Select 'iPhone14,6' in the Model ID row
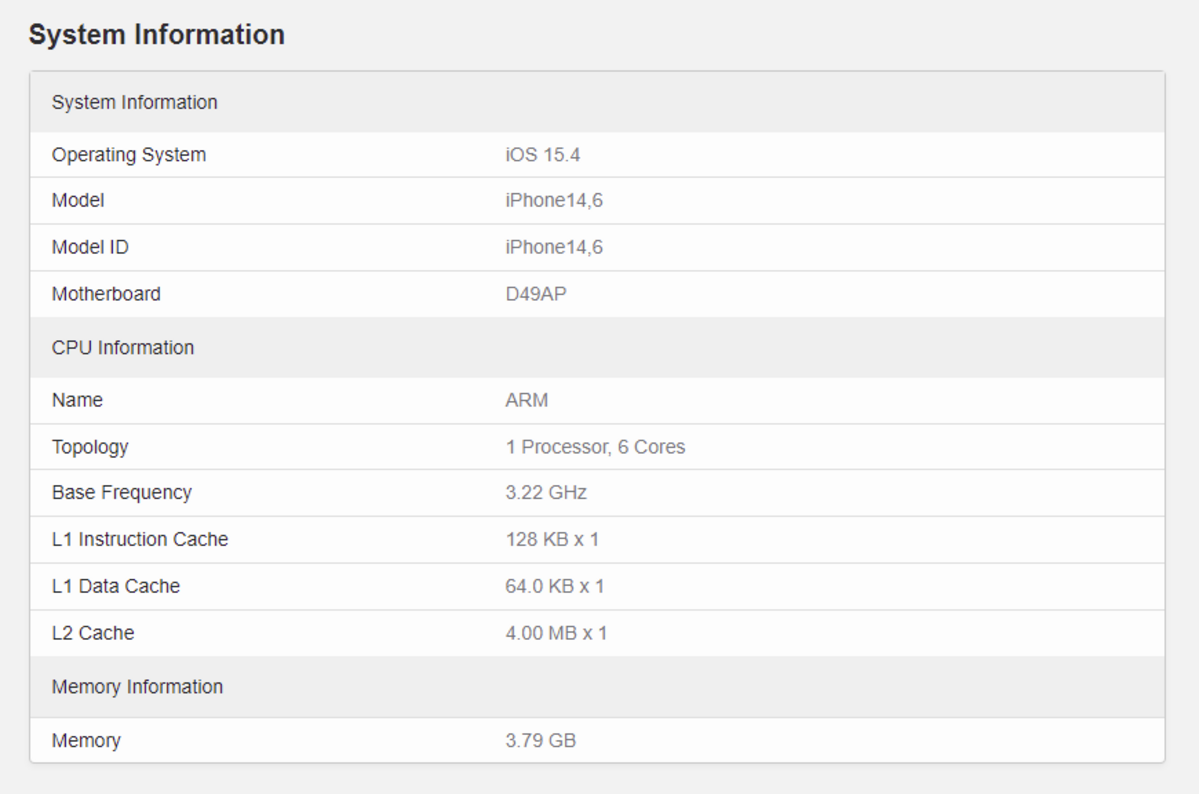Image resolution: width=1199 pixels, height=794 pixels. (x=554, y=247)
